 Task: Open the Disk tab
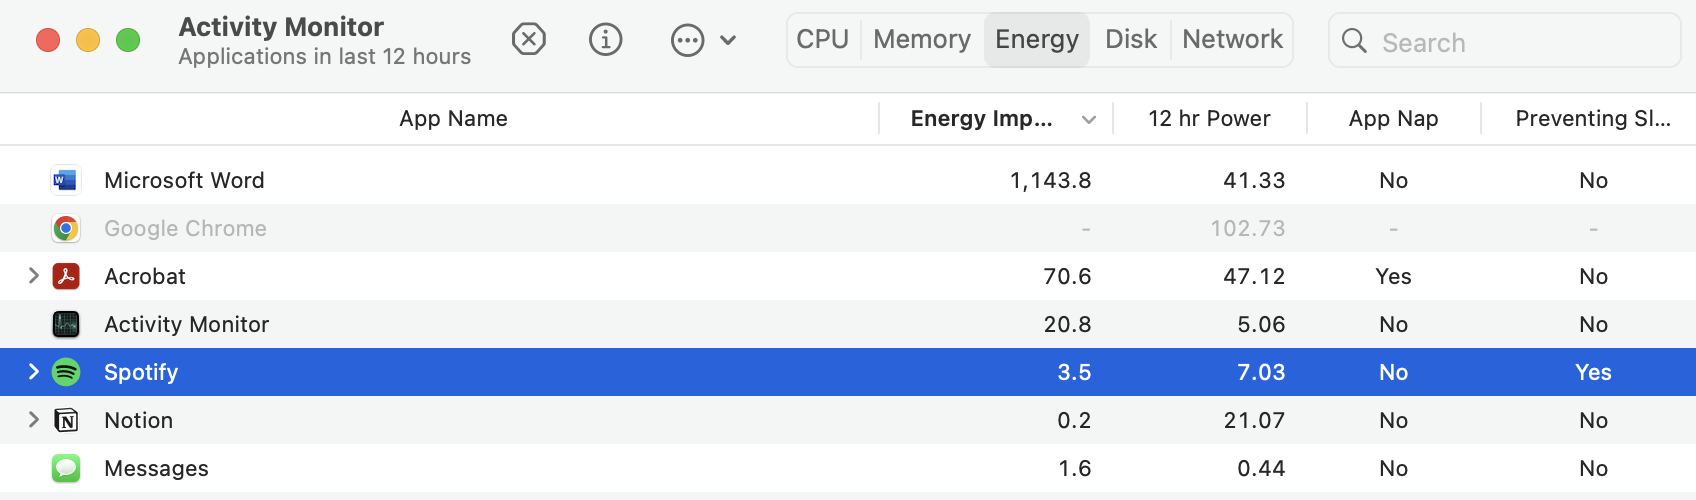1130,40
